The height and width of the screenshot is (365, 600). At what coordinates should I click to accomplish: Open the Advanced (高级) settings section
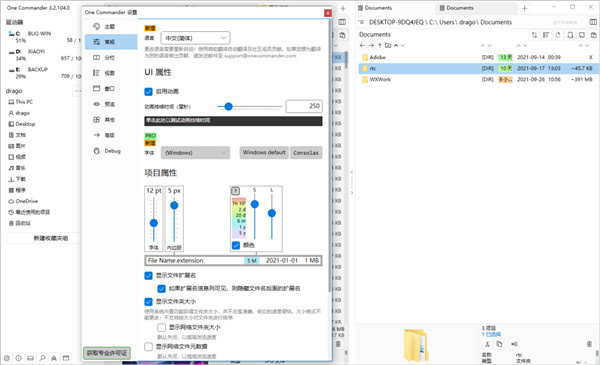pyautogui.click(x=111, y=135)
